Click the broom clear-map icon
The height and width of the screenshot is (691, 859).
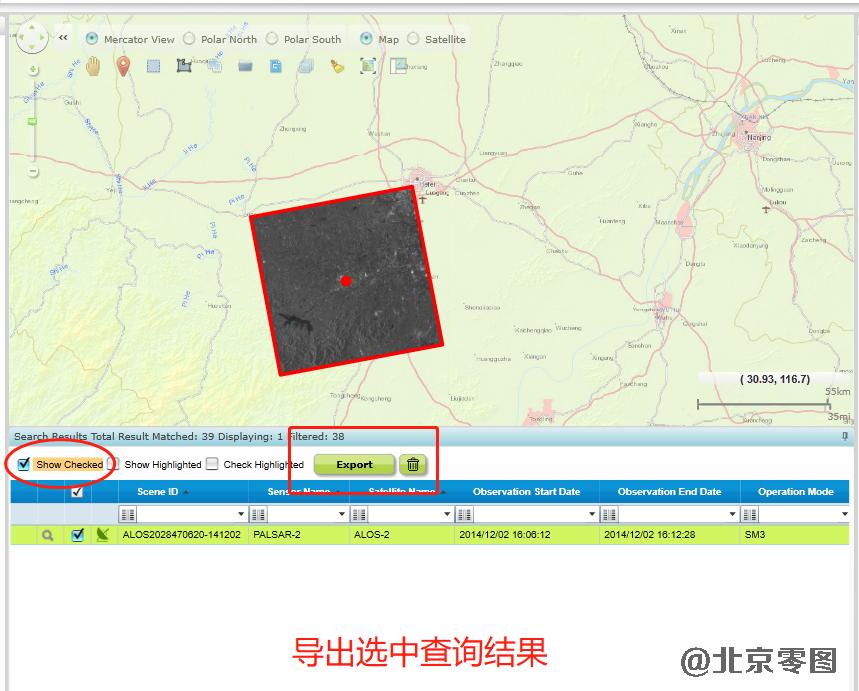click(x=337, y=66)
